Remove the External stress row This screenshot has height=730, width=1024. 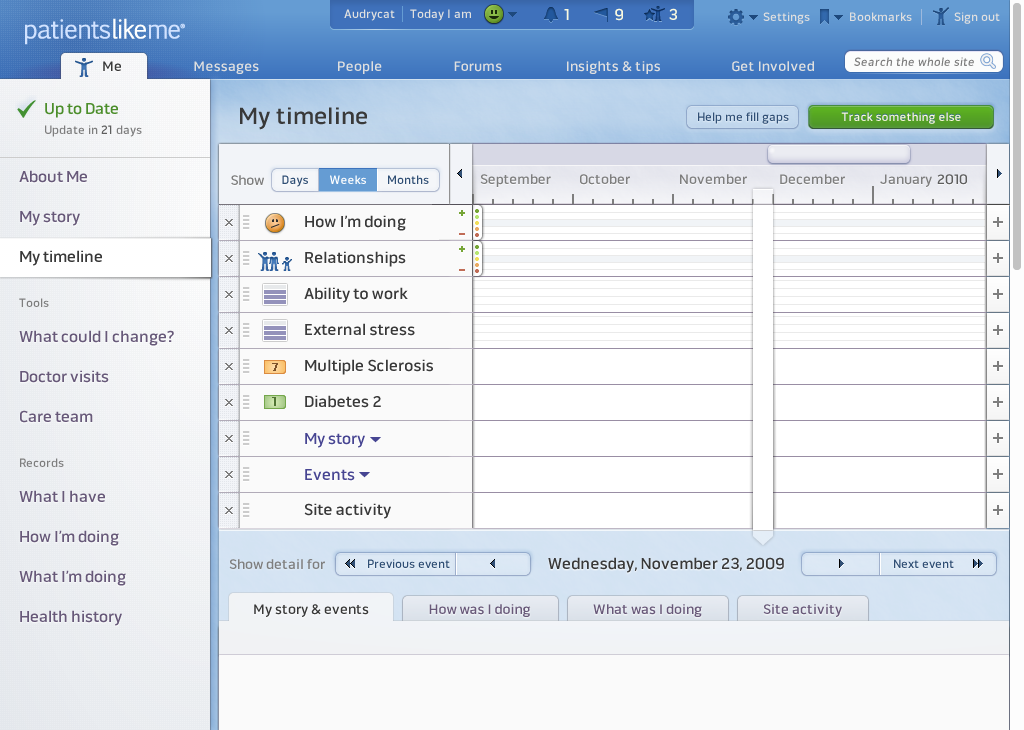229,330
